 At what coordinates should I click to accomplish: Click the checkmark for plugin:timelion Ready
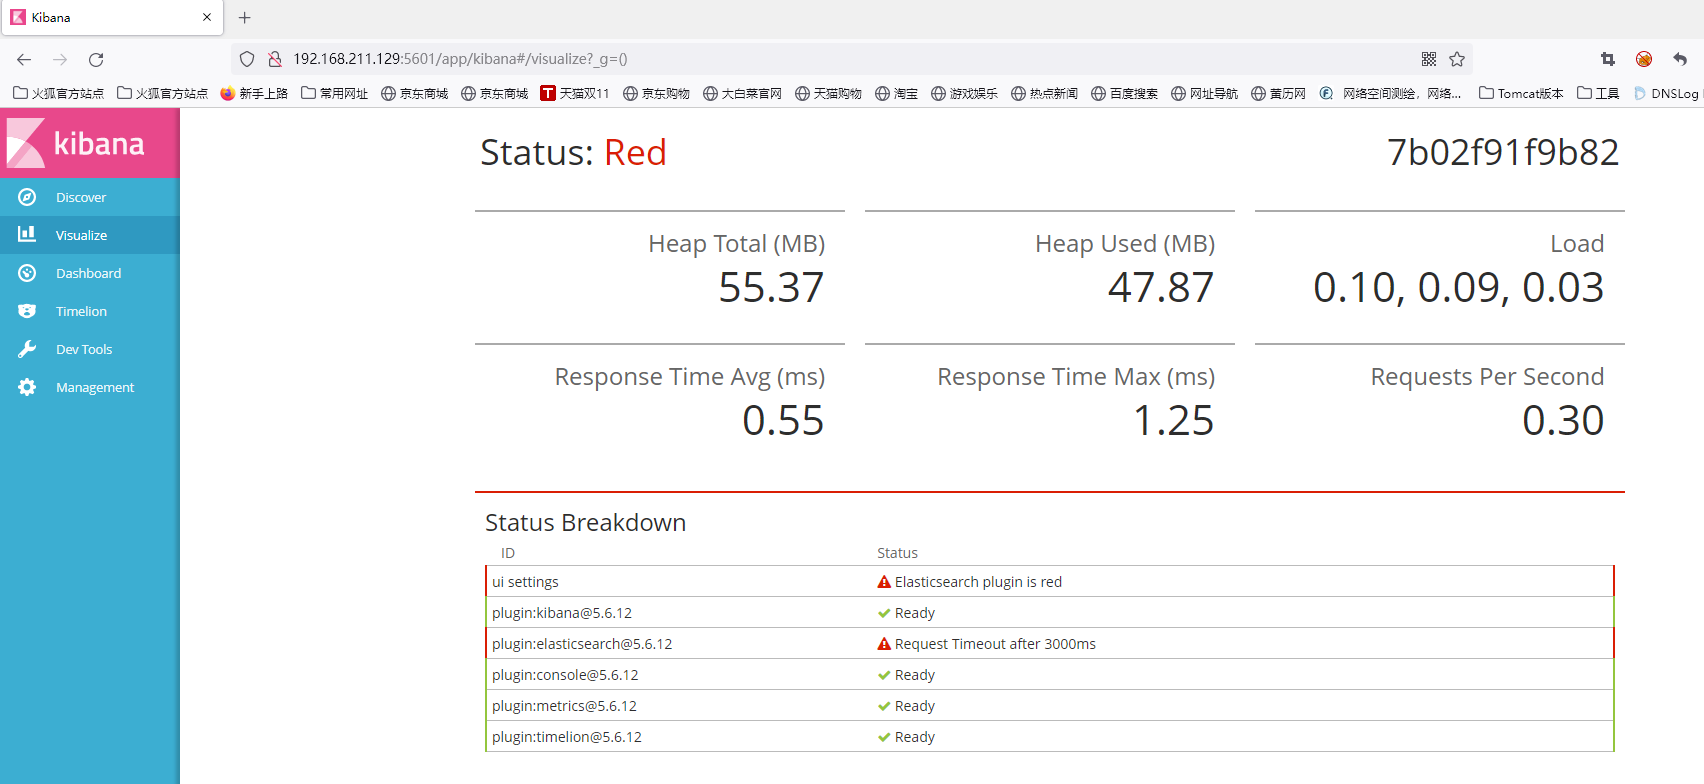pos(884,737)
